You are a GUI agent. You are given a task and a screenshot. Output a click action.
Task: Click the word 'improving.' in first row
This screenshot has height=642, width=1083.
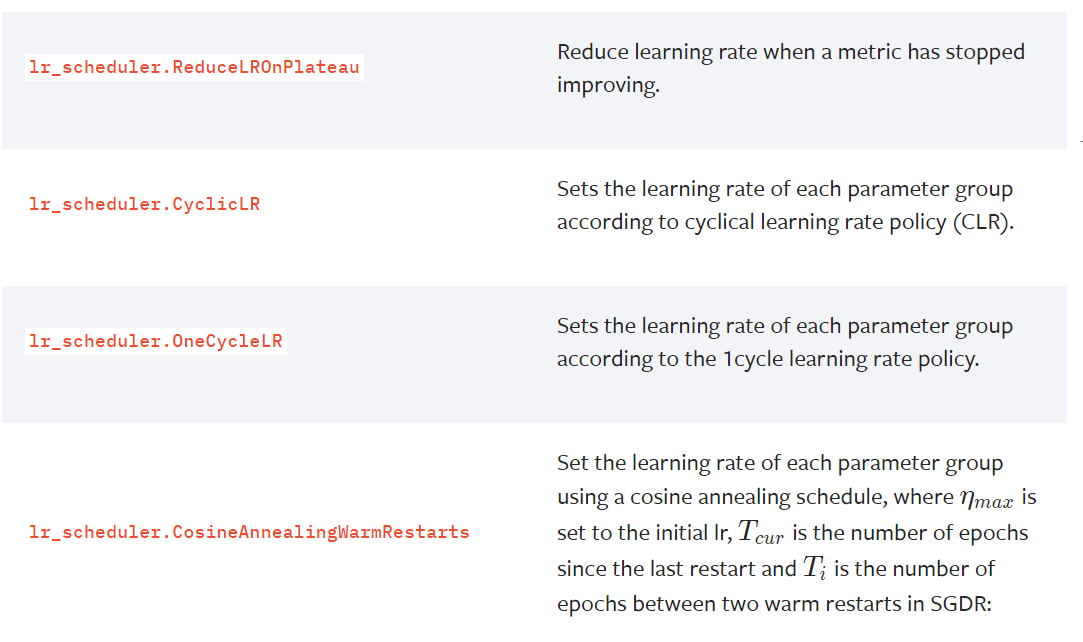pos(608,86)
